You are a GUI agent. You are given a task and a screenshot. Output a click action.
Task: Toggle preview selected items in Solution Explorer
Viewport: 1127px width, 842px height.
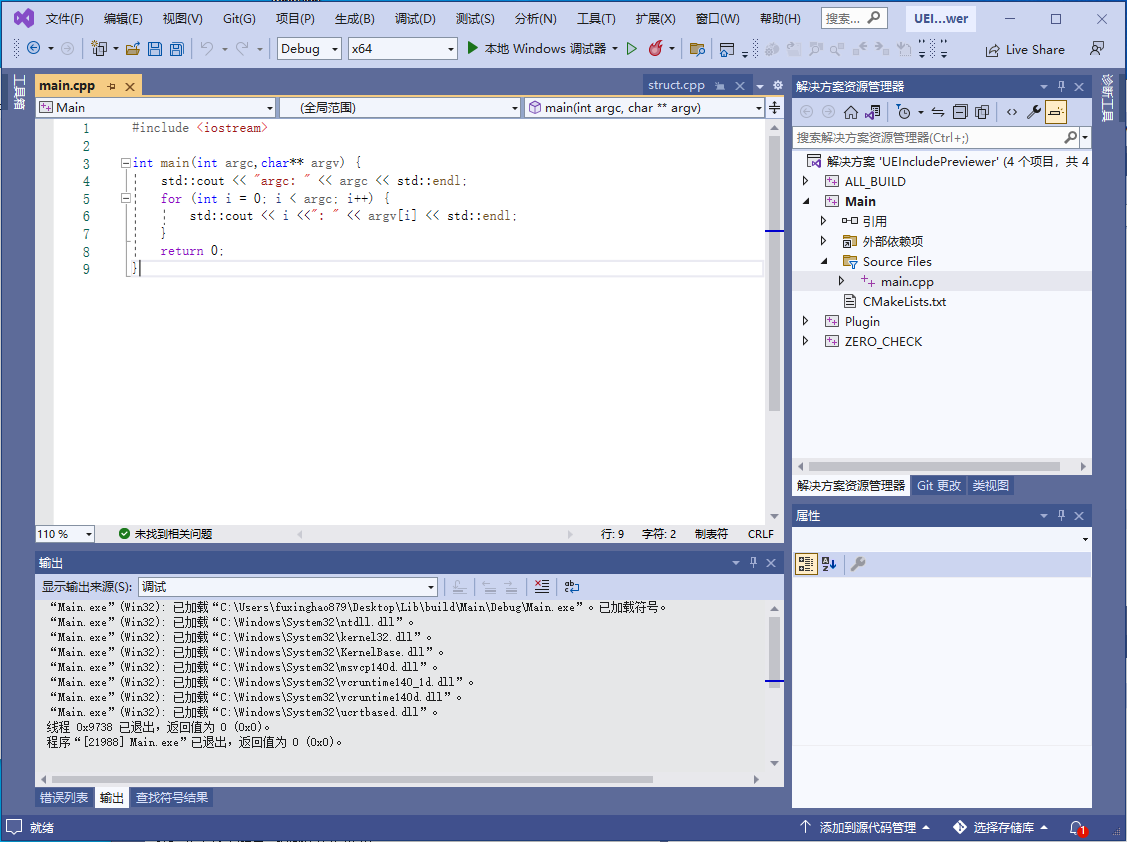click(1056, 112)
